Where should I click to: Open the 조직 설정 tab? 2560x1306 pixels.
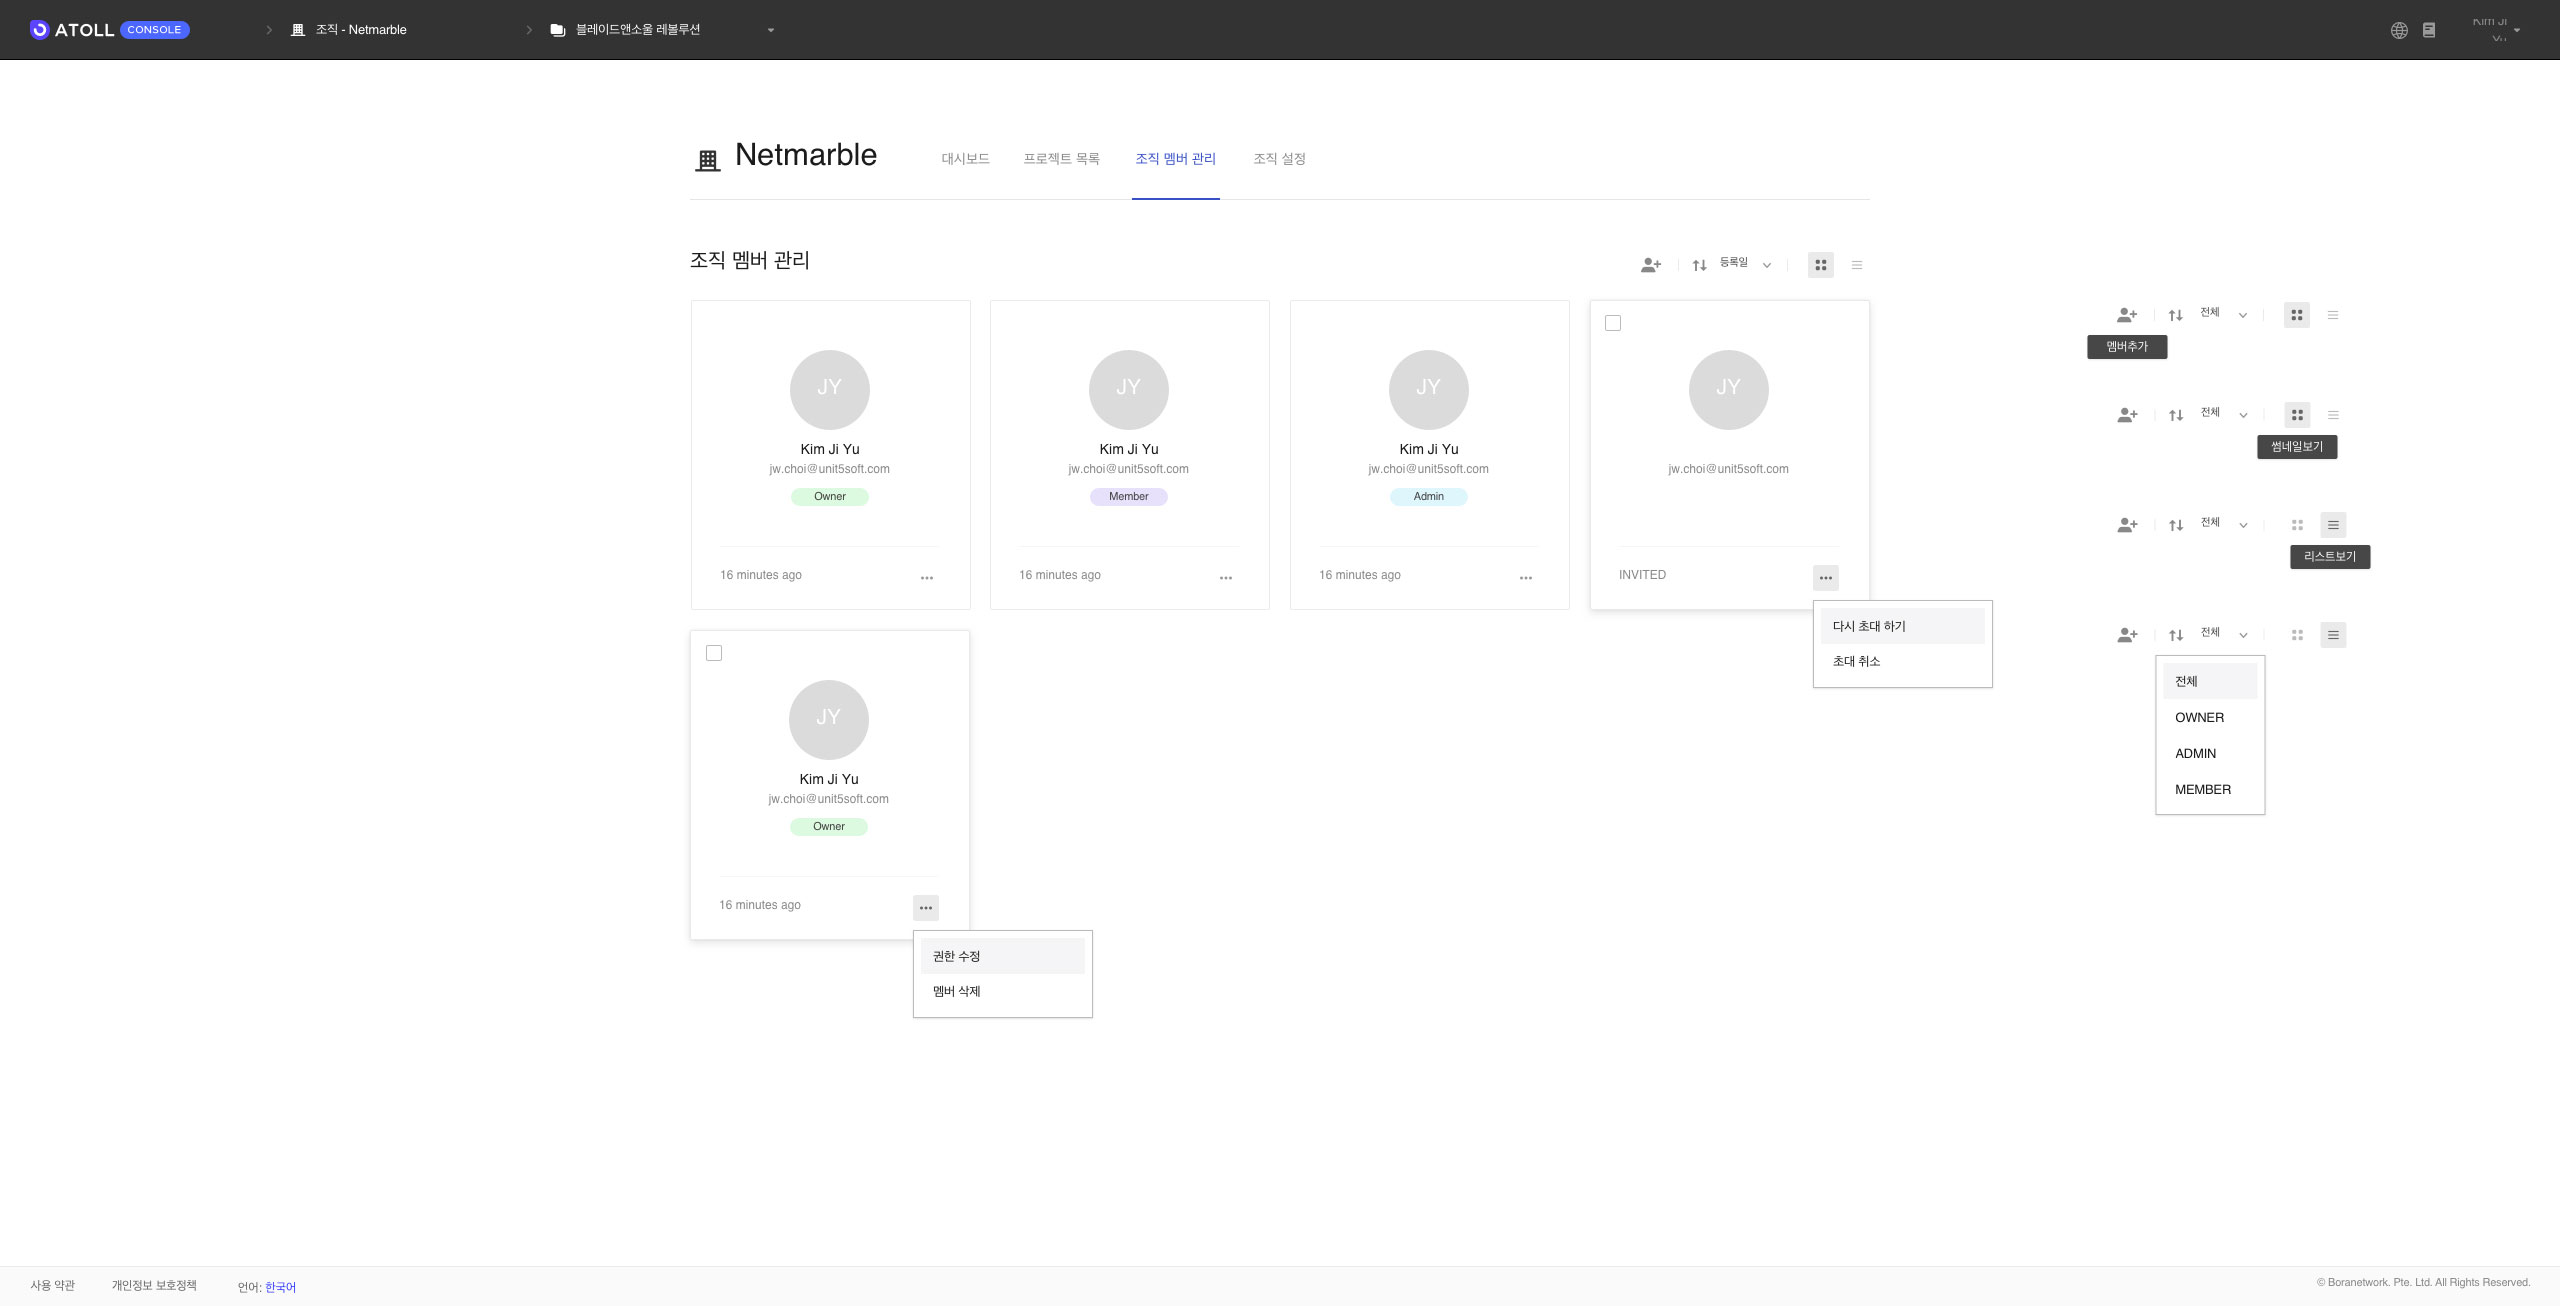pos(1279,159)
